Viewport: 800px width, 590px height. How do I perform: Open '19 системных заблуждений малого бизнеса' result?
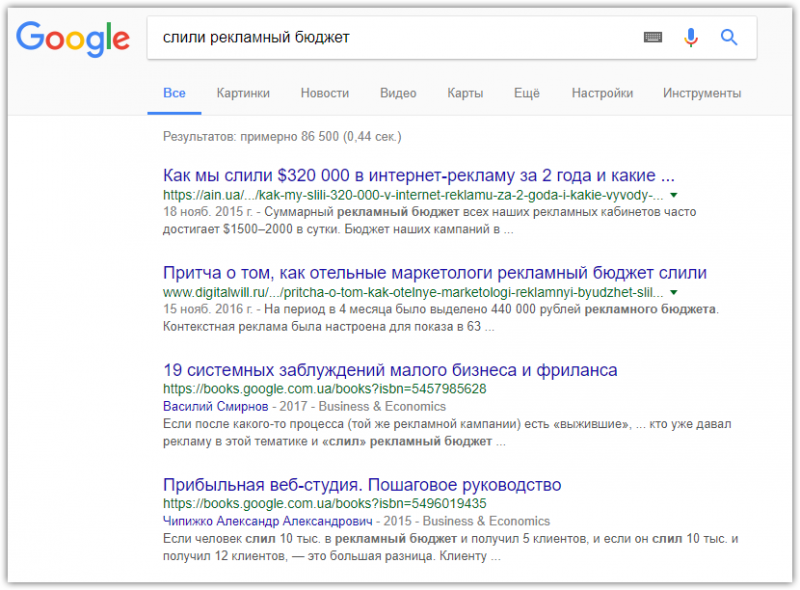click(390, 370)
